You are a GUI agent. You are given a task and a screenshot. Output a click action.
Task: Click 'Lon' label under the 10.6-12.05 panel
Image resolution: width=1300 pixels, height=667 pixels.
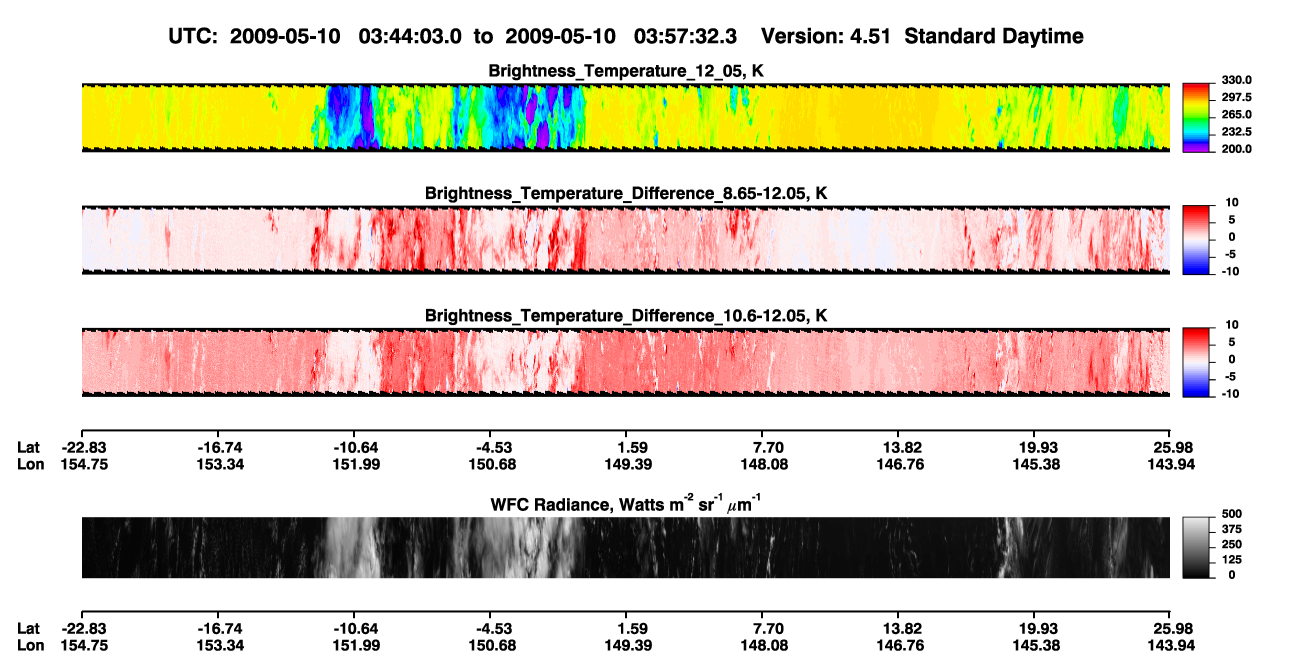coord(30,463)
